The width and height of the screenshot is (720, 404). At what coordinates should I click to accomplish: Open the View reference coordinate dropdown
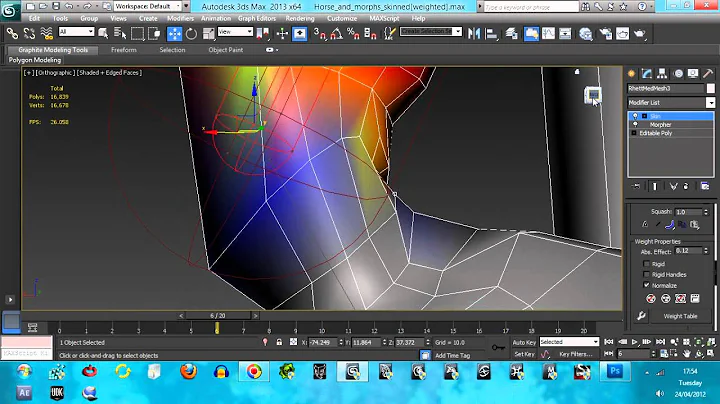pyautogui.click(x=235, y=32)
